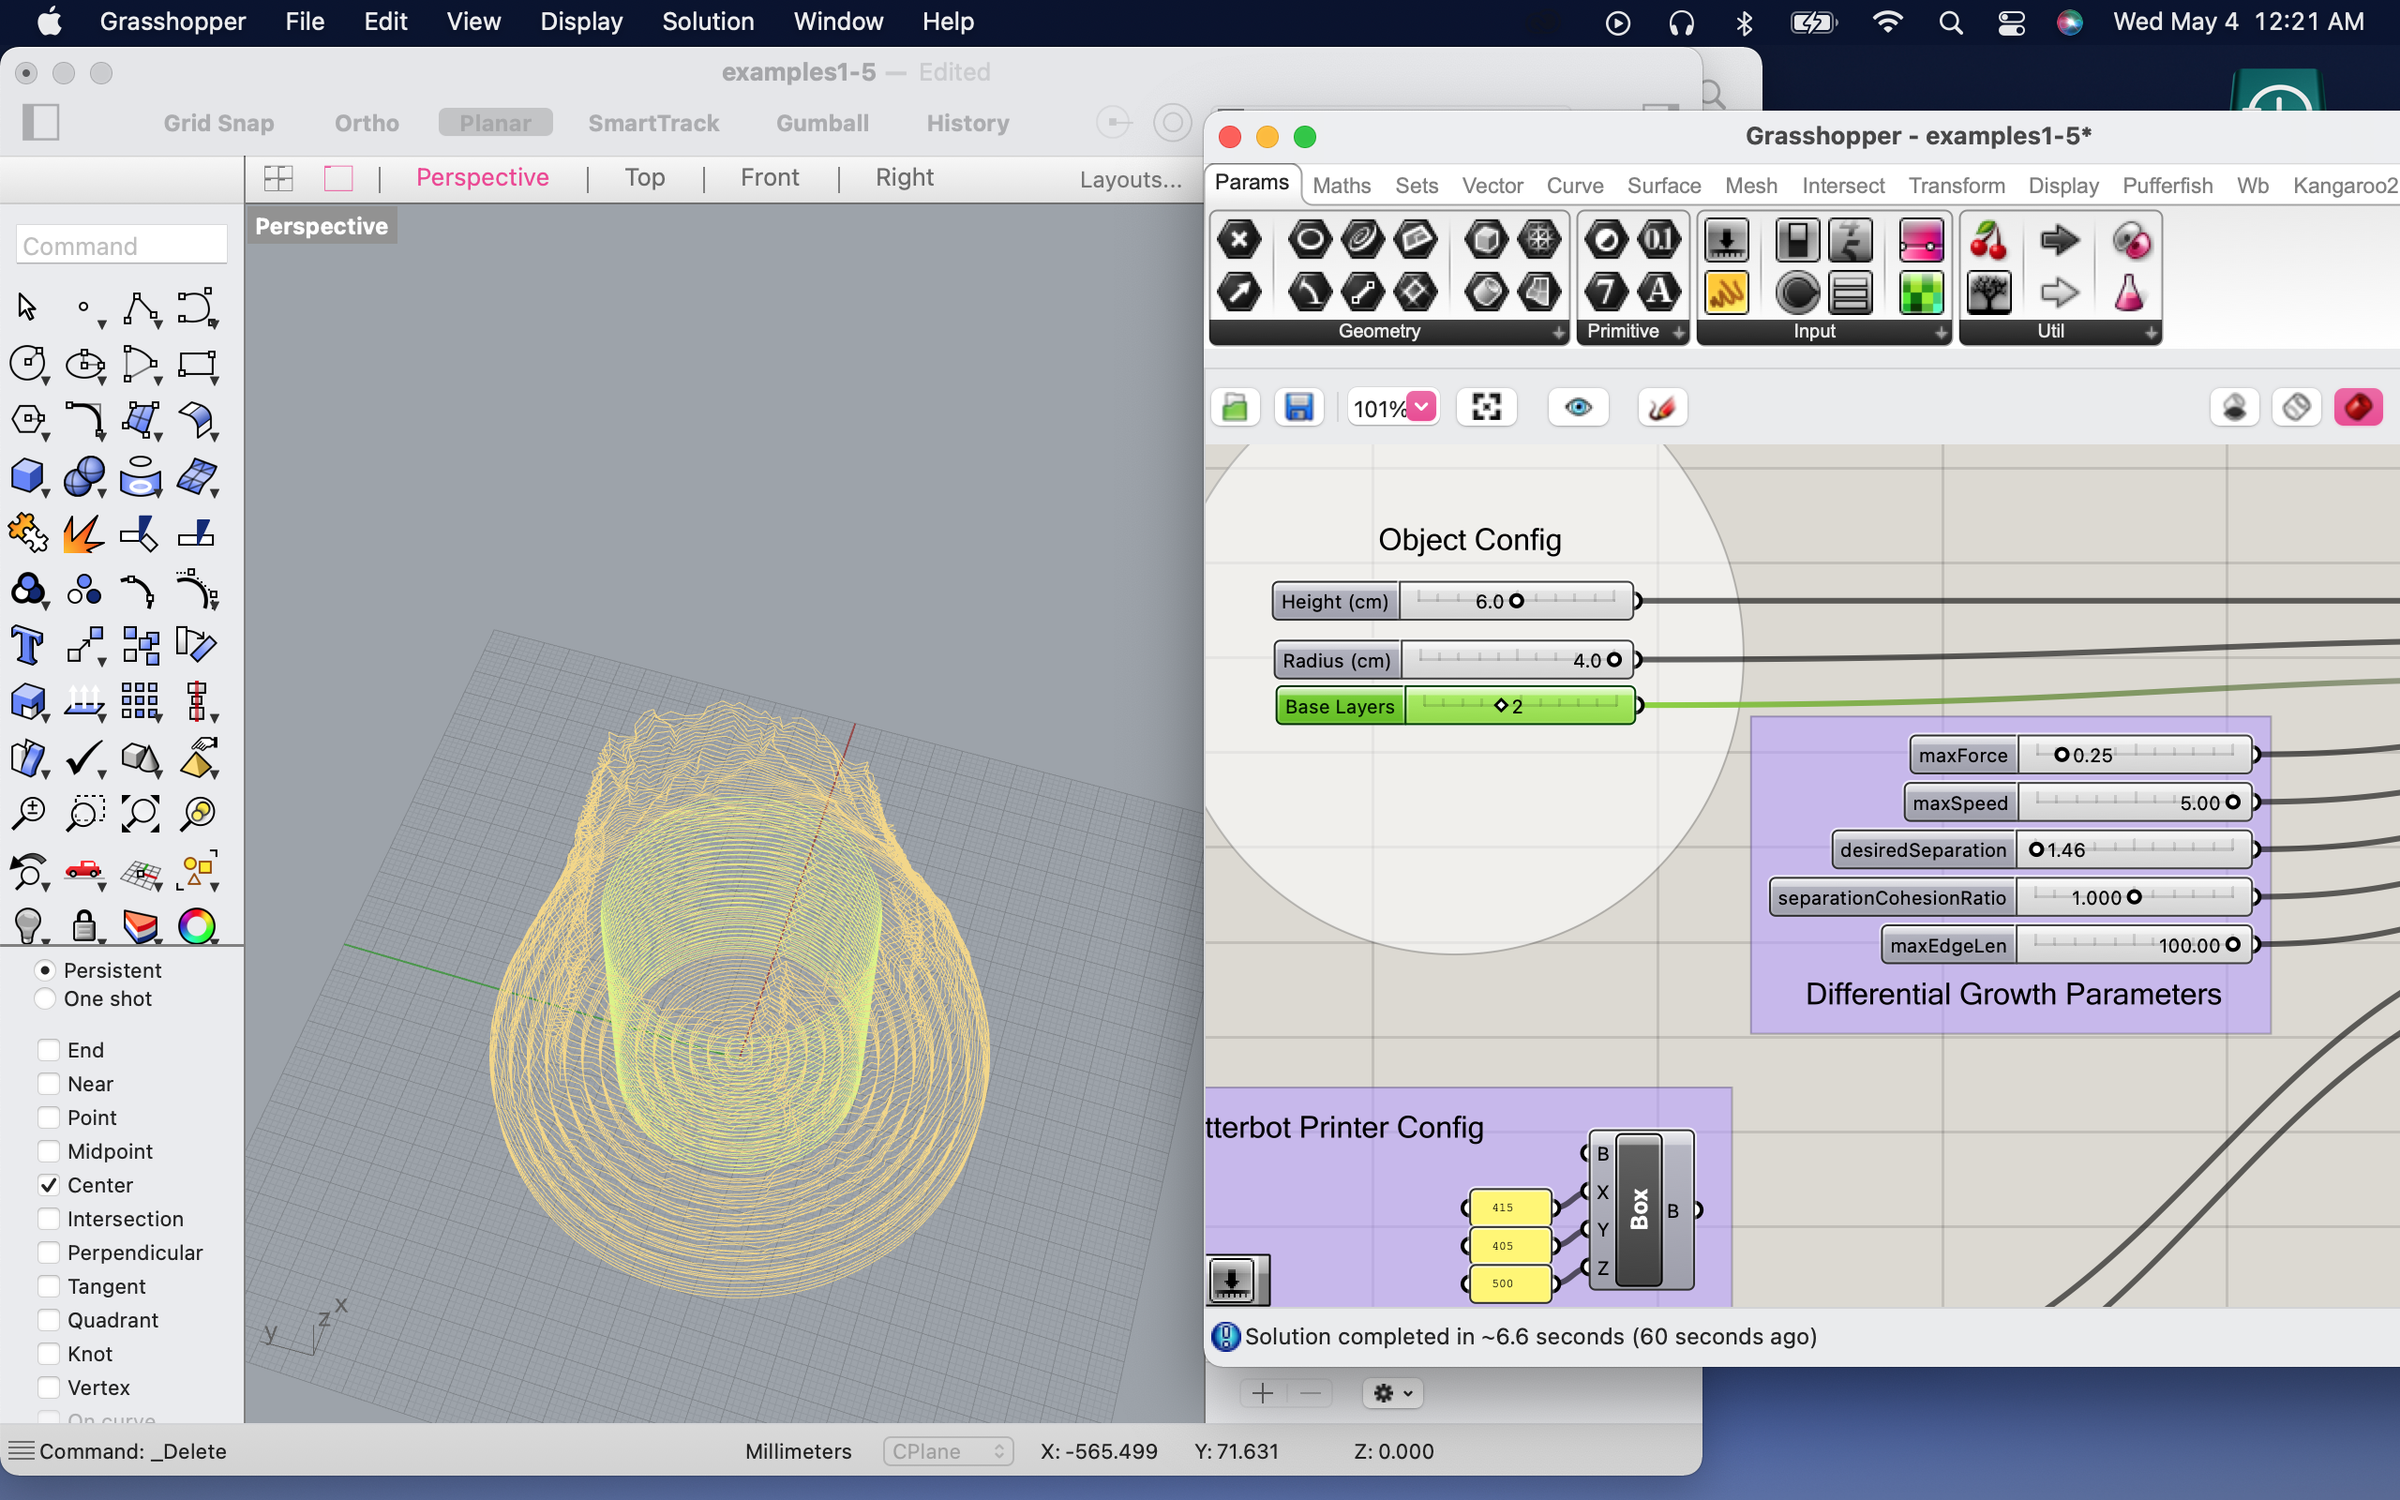Viewport: 2400px width, 1500px height.
Task: Open the CPlane dropdown in the status bar
Action: (947, 1451)
